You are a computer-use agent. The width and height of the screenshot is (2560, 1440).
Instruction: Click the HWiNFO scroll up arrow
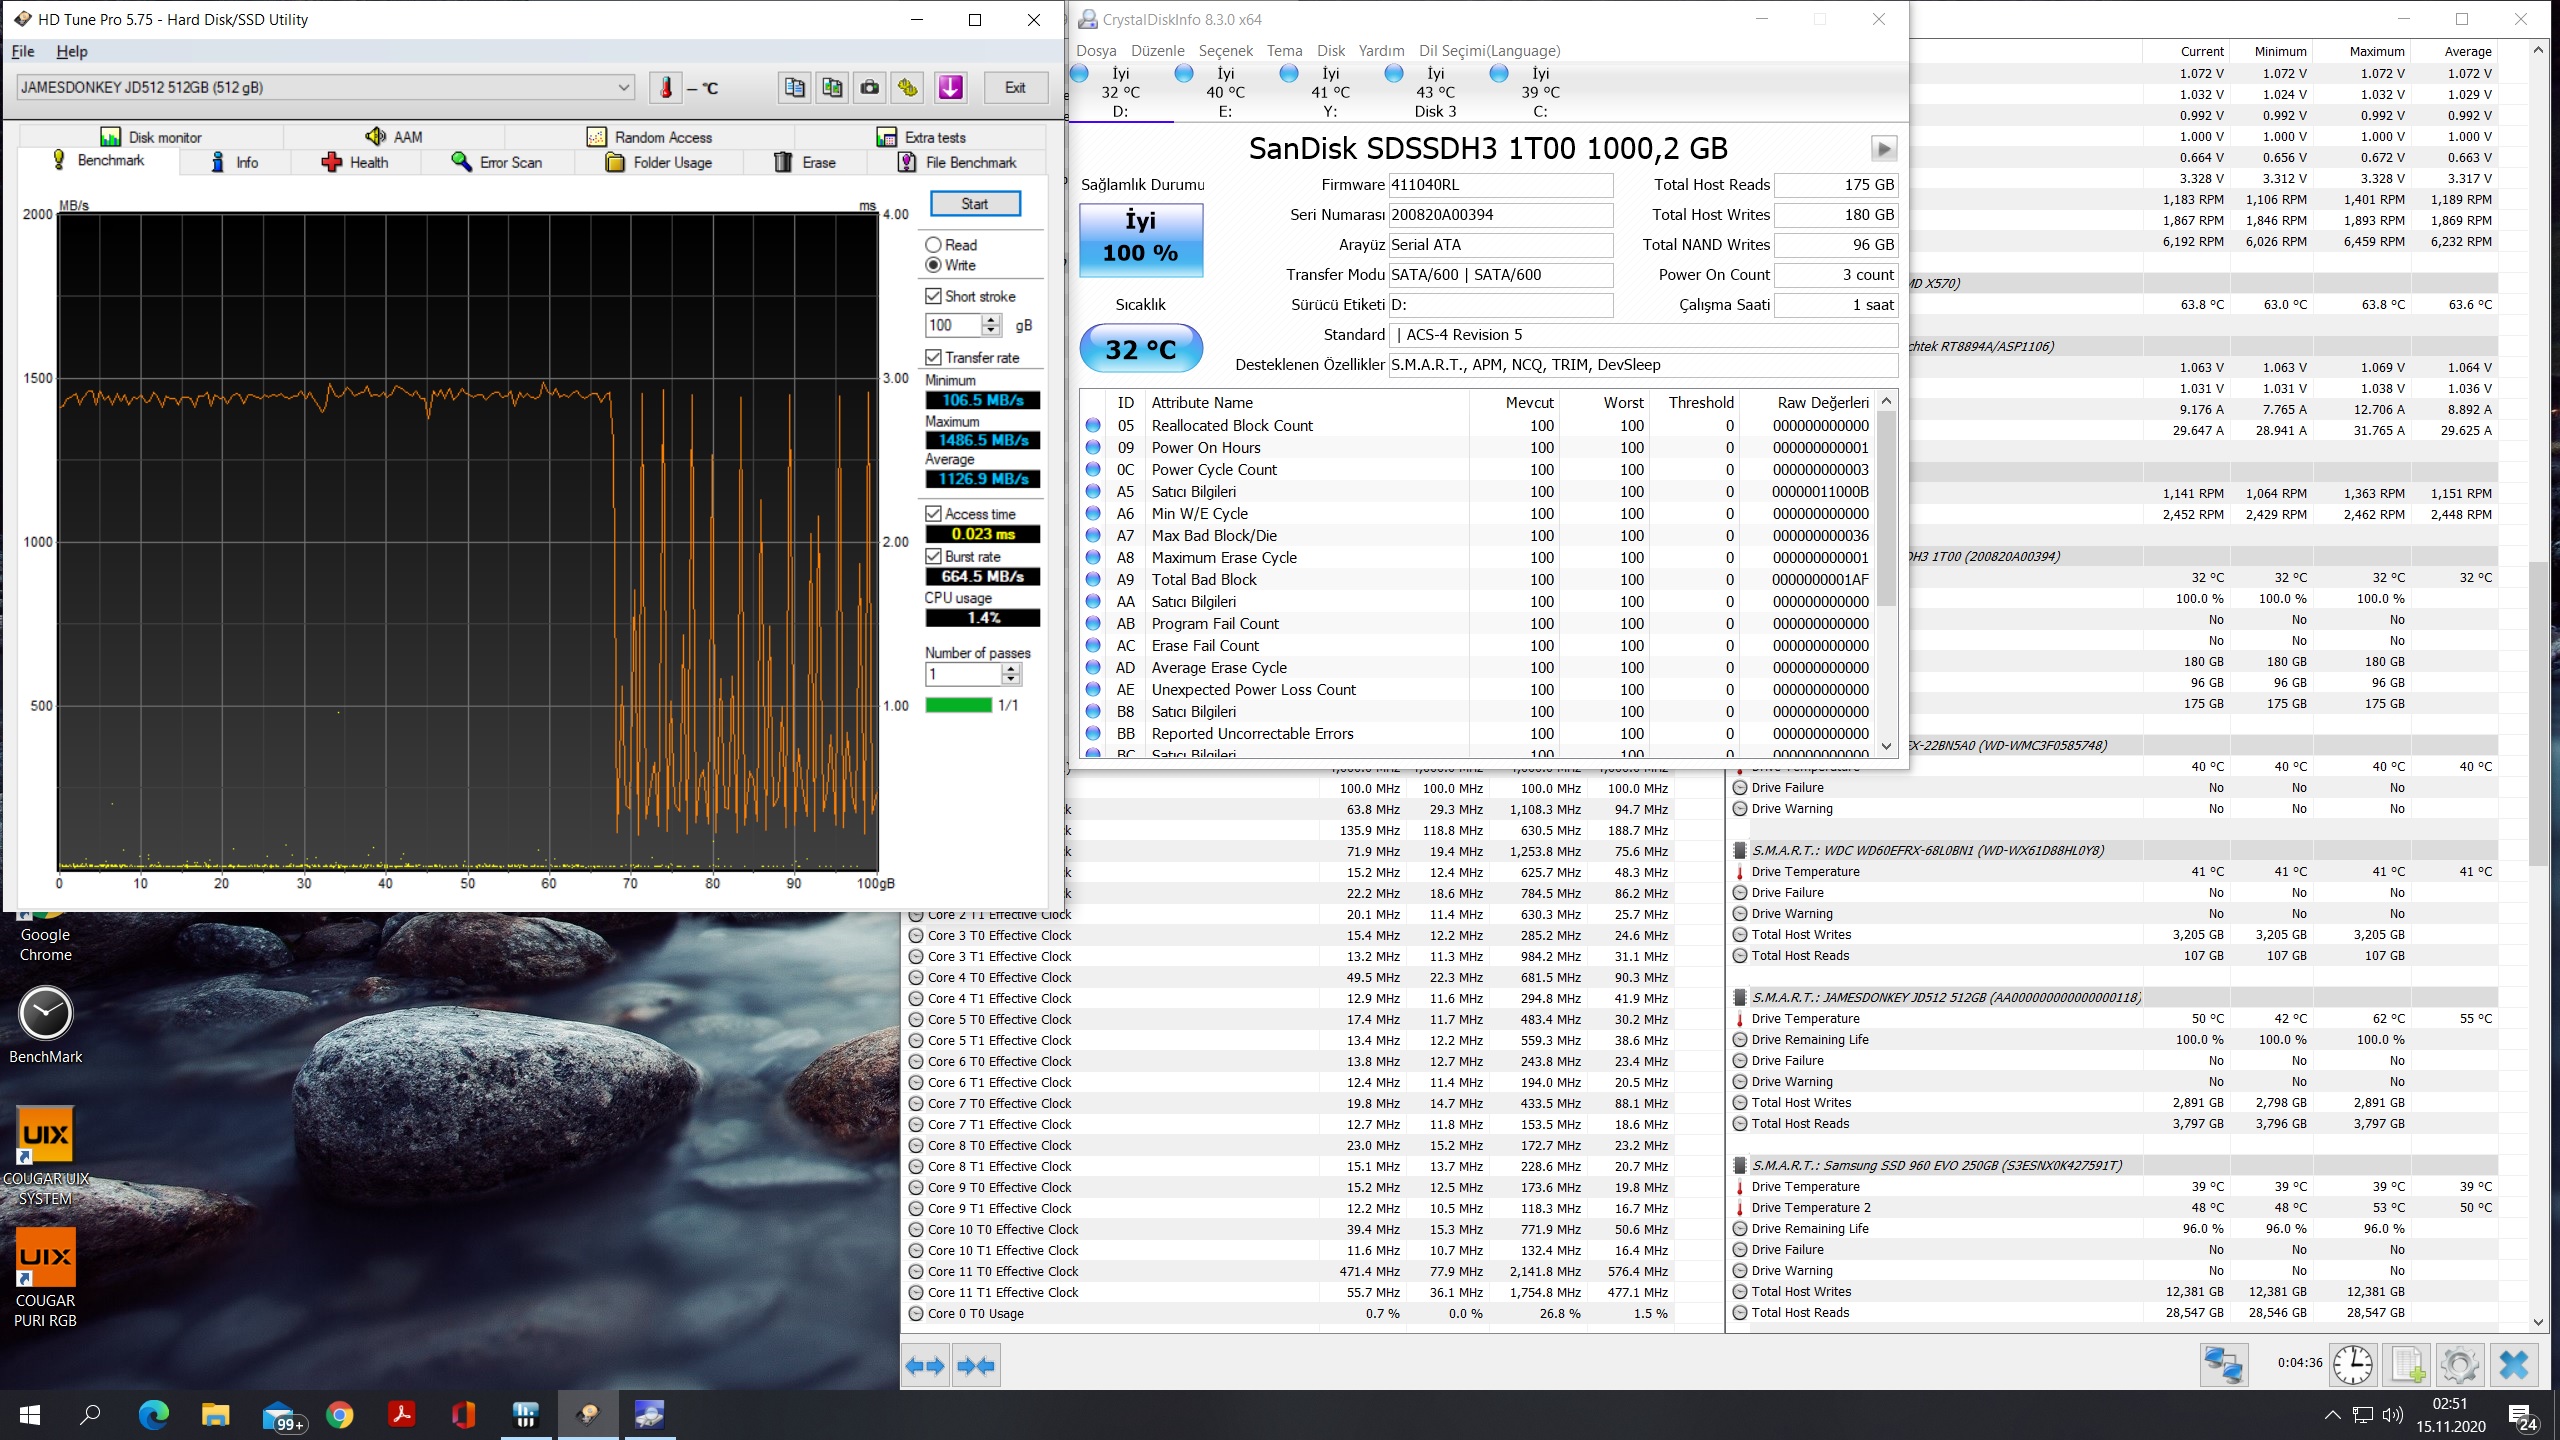(x=2538, y=50)
